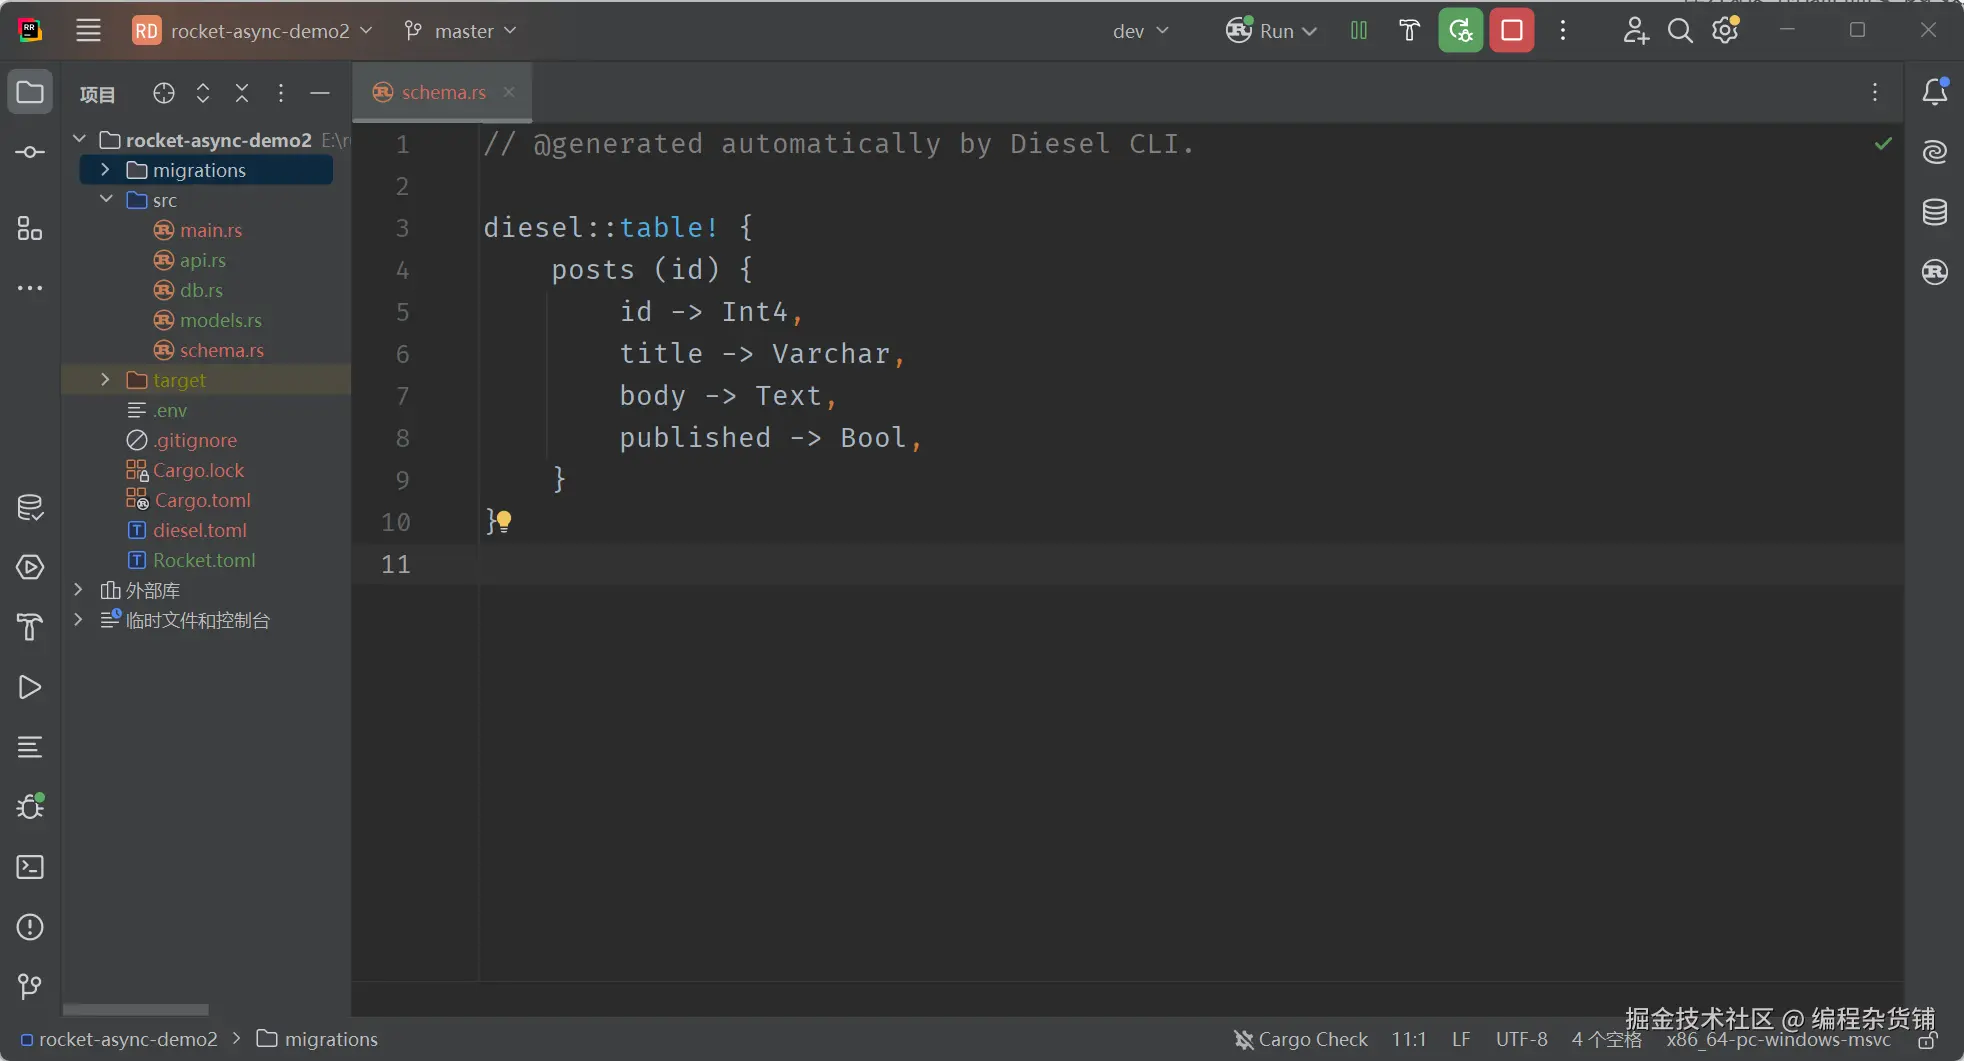Select opened file target icon in Project panel
The width and height of the screenshot is (1964, 1061).
(x=164, y=93)
